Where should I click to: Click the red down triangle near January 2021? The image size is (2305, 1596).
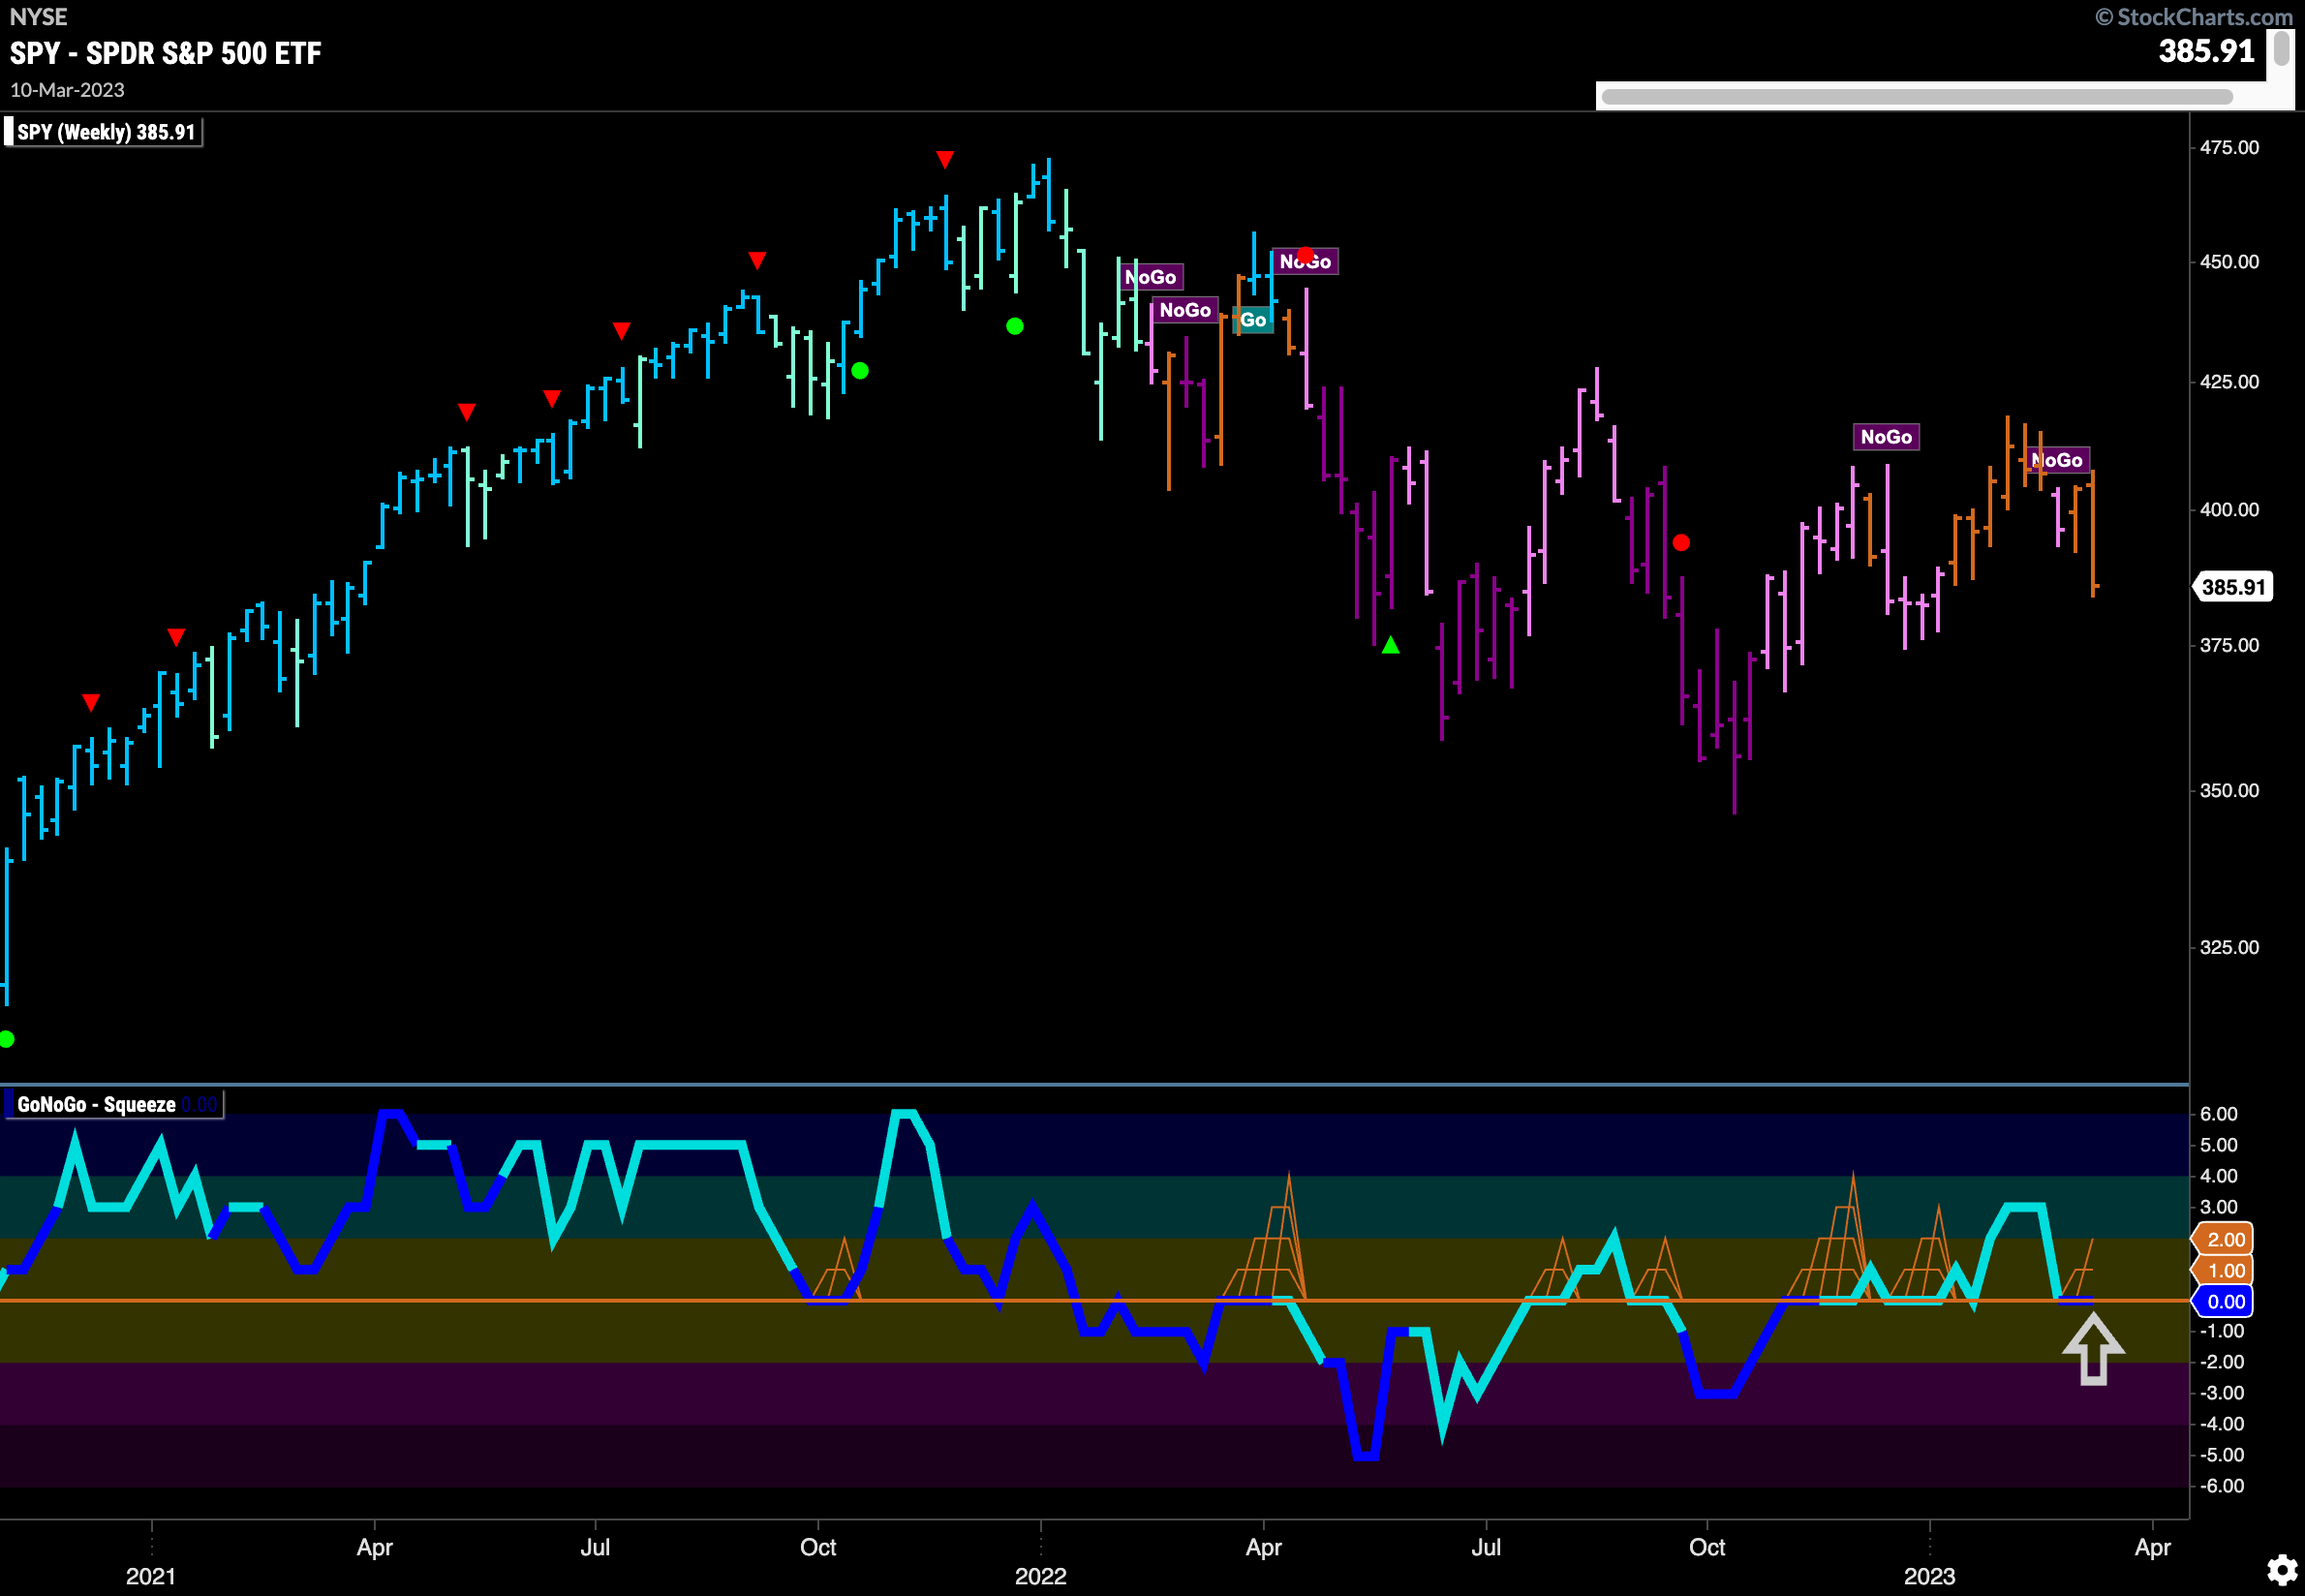click(176, 637)
